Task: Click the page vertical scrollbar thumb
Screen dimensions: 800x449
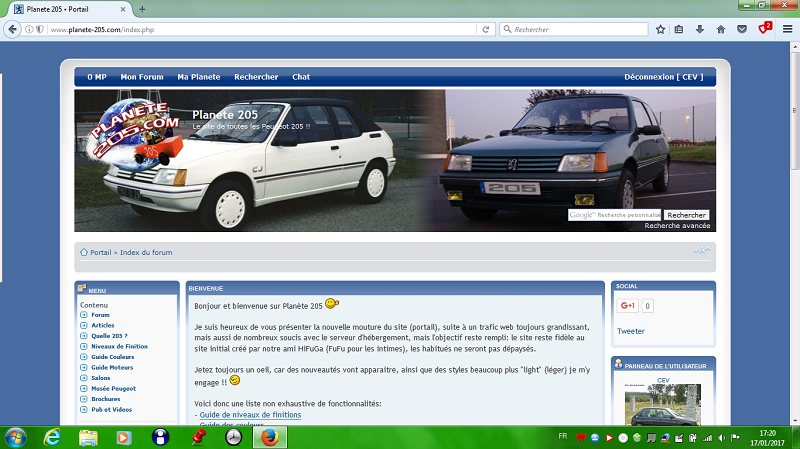Action: click(x=795, y=110)
